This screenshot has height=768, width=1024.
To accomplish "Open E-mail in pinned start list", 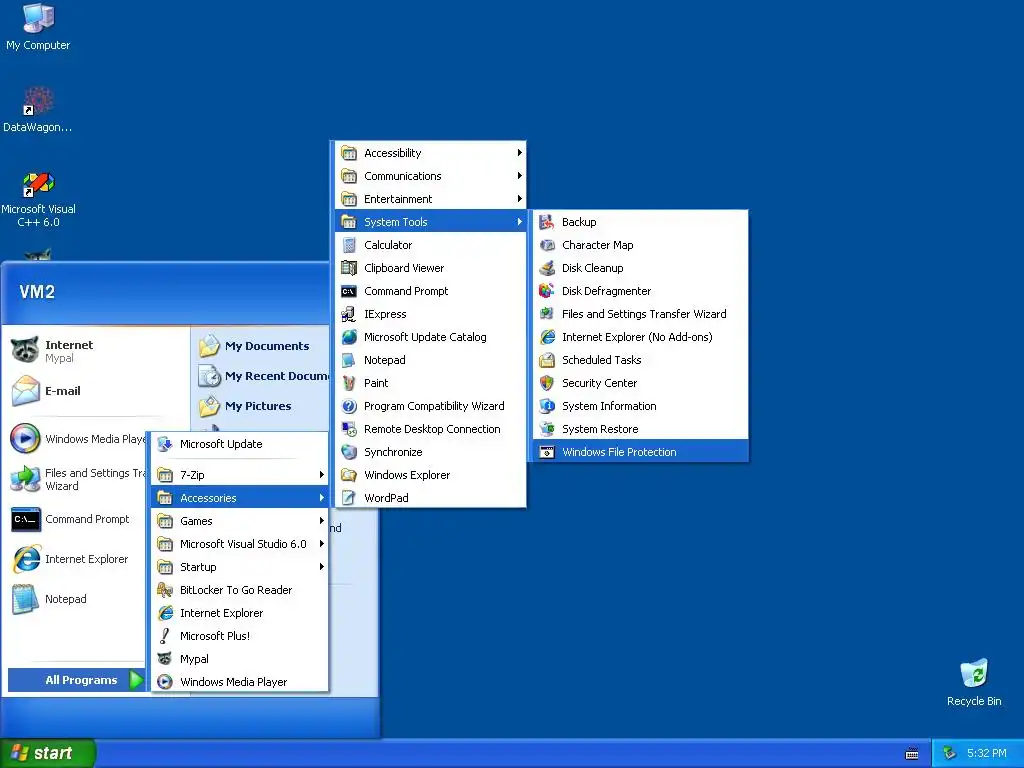I will 97,391.
